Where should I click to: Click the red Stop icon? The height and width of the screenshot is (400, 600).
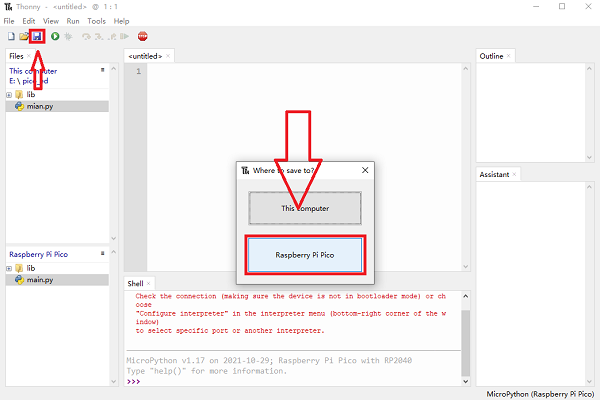143,36
